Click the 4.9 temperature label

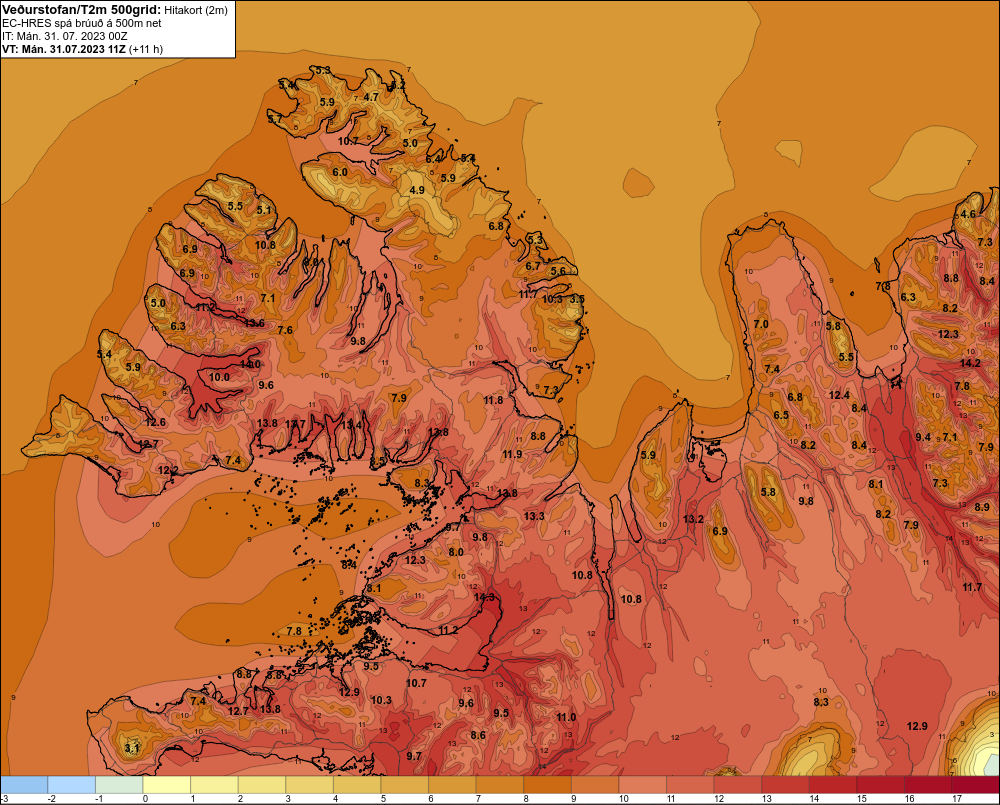tap(417, 190)
